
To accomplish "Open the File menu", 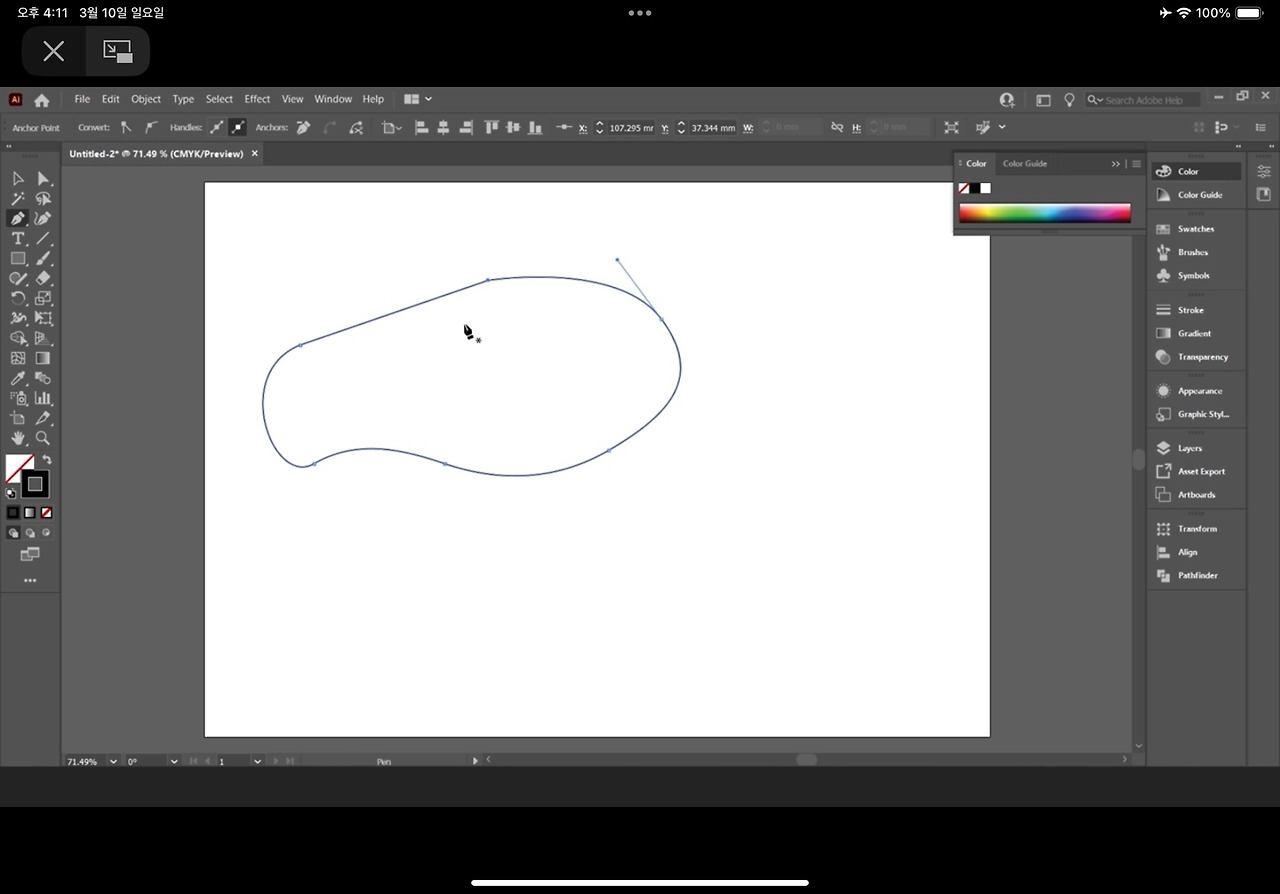I will click(x=82, y=100).
